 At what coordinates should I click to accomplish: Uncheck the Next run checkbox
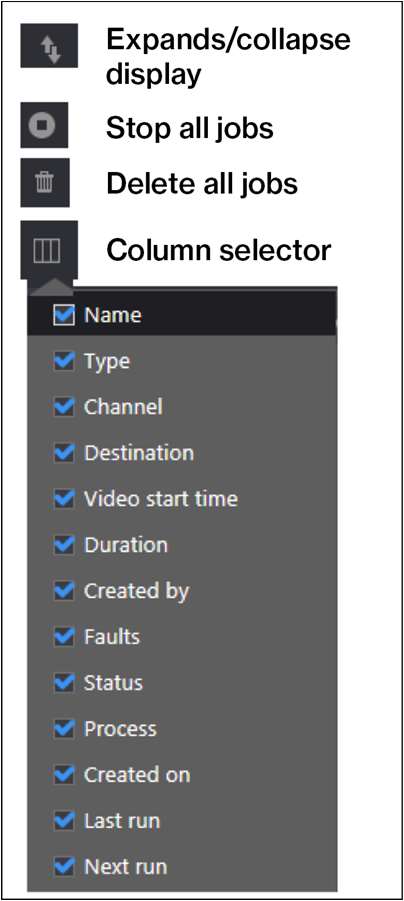coord(64,867)
